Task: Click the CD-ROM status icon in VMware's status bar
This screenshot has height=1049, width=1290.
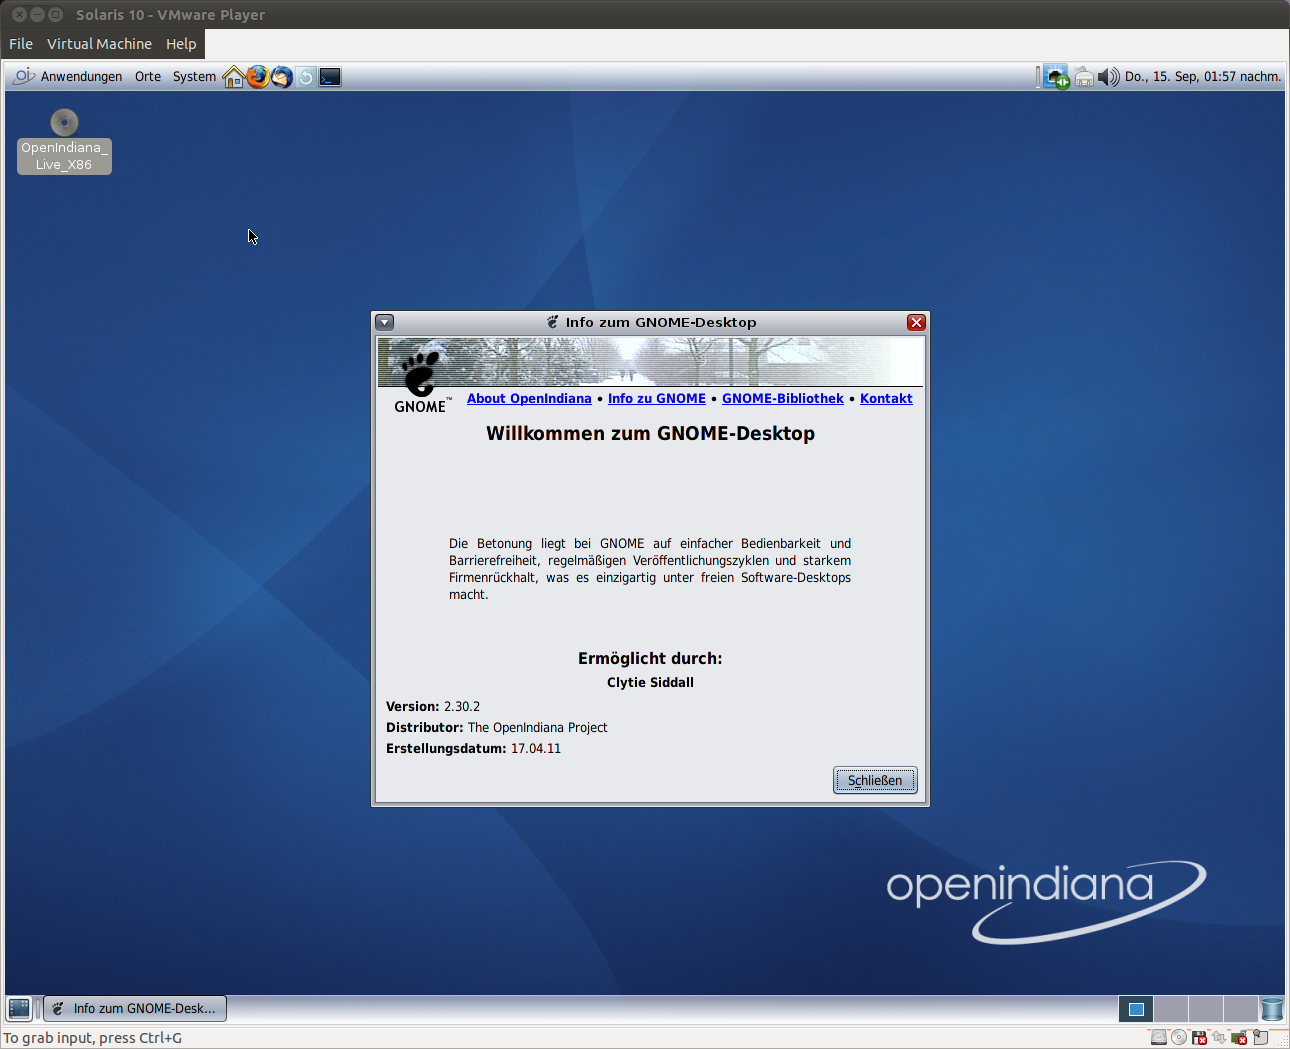Action: tap(1178, 1038)
